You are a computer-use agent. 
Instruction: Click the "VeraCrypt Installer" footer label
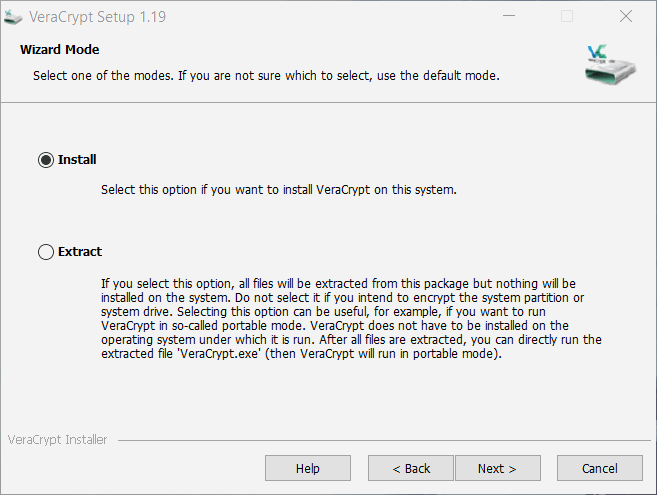coord(57,439)
